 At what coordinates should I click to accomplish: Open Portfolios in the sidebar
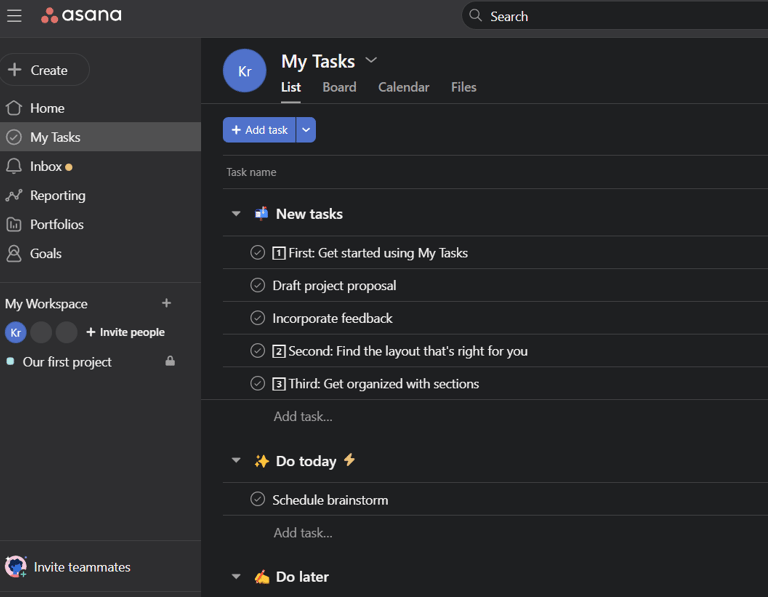[100, 224]
